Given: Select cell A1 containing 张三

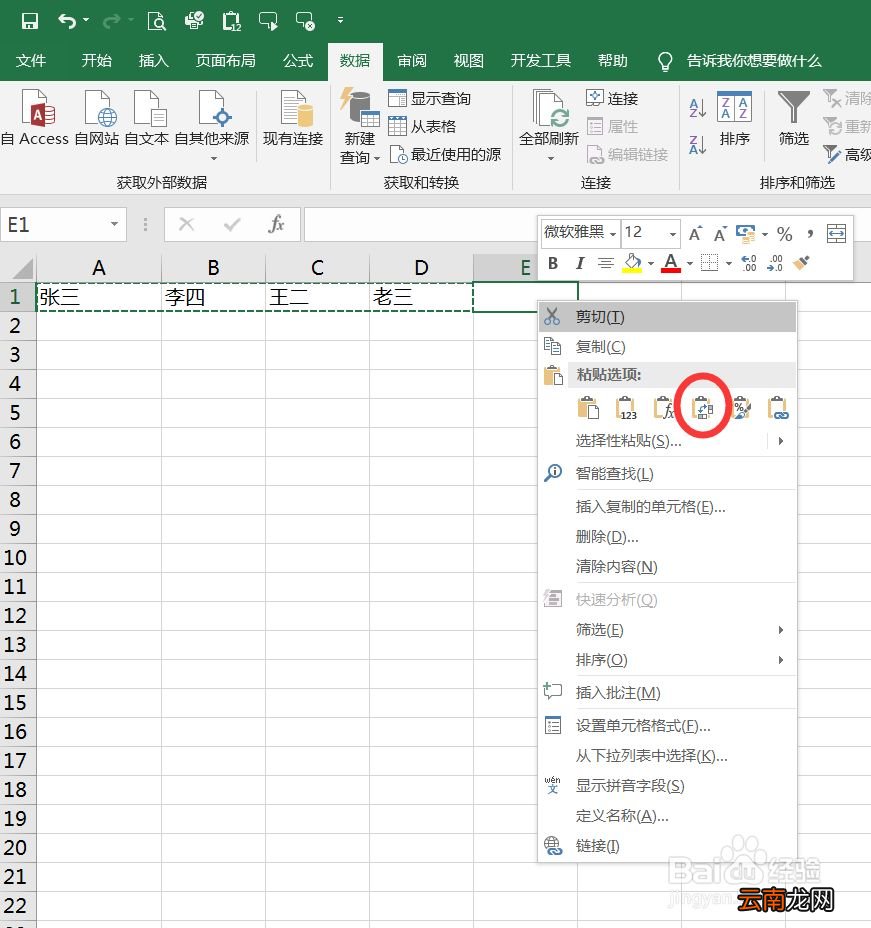Looking at the screenshot, I should (99, 297).
